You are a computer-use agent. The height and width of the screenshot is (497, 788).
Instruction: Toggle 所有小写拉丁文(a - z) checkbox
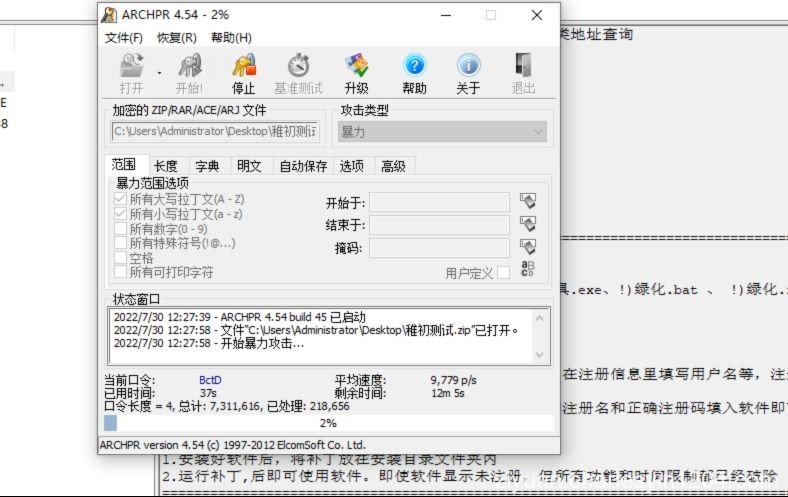[120, 214]
